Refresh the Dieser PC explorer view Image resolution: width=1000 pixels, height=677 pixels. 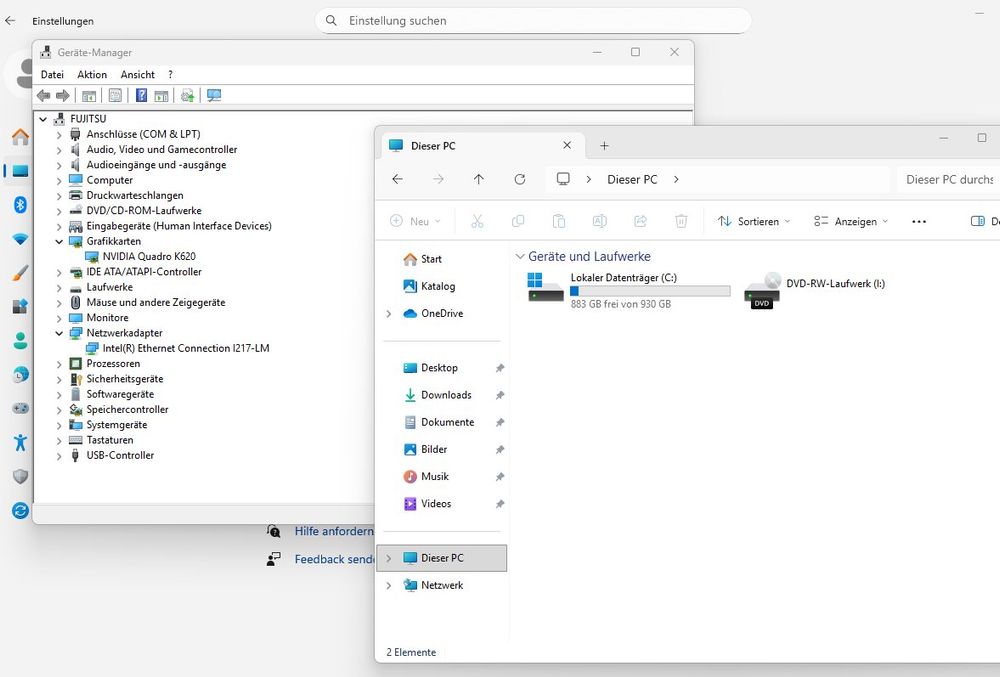coord(519,179)
